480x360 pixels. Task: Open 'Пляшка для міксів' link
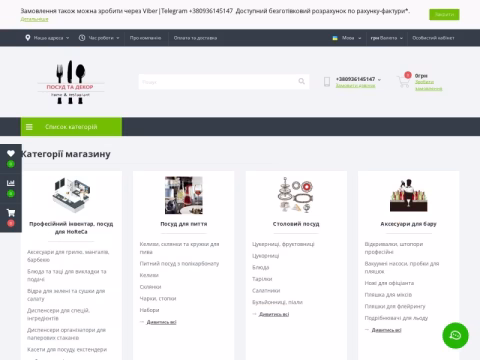point(388,295)
